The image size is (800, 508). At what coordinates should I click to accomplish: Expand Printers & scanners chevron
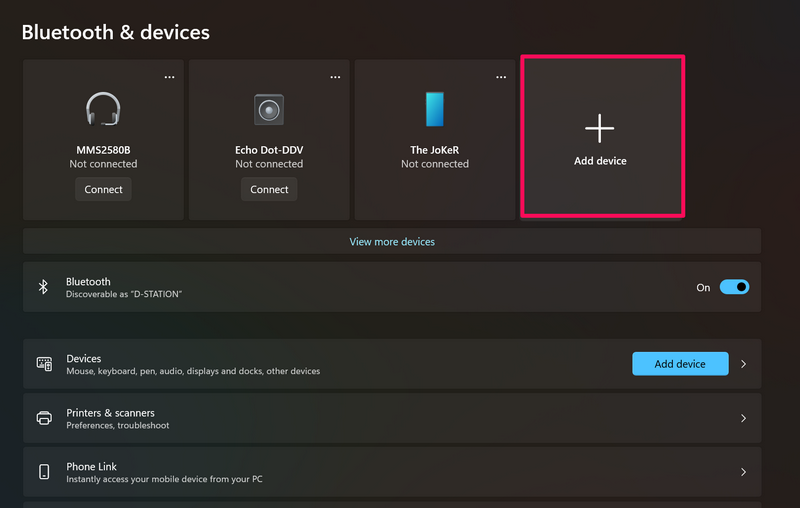pyautogui.click(x=743, y=418)
